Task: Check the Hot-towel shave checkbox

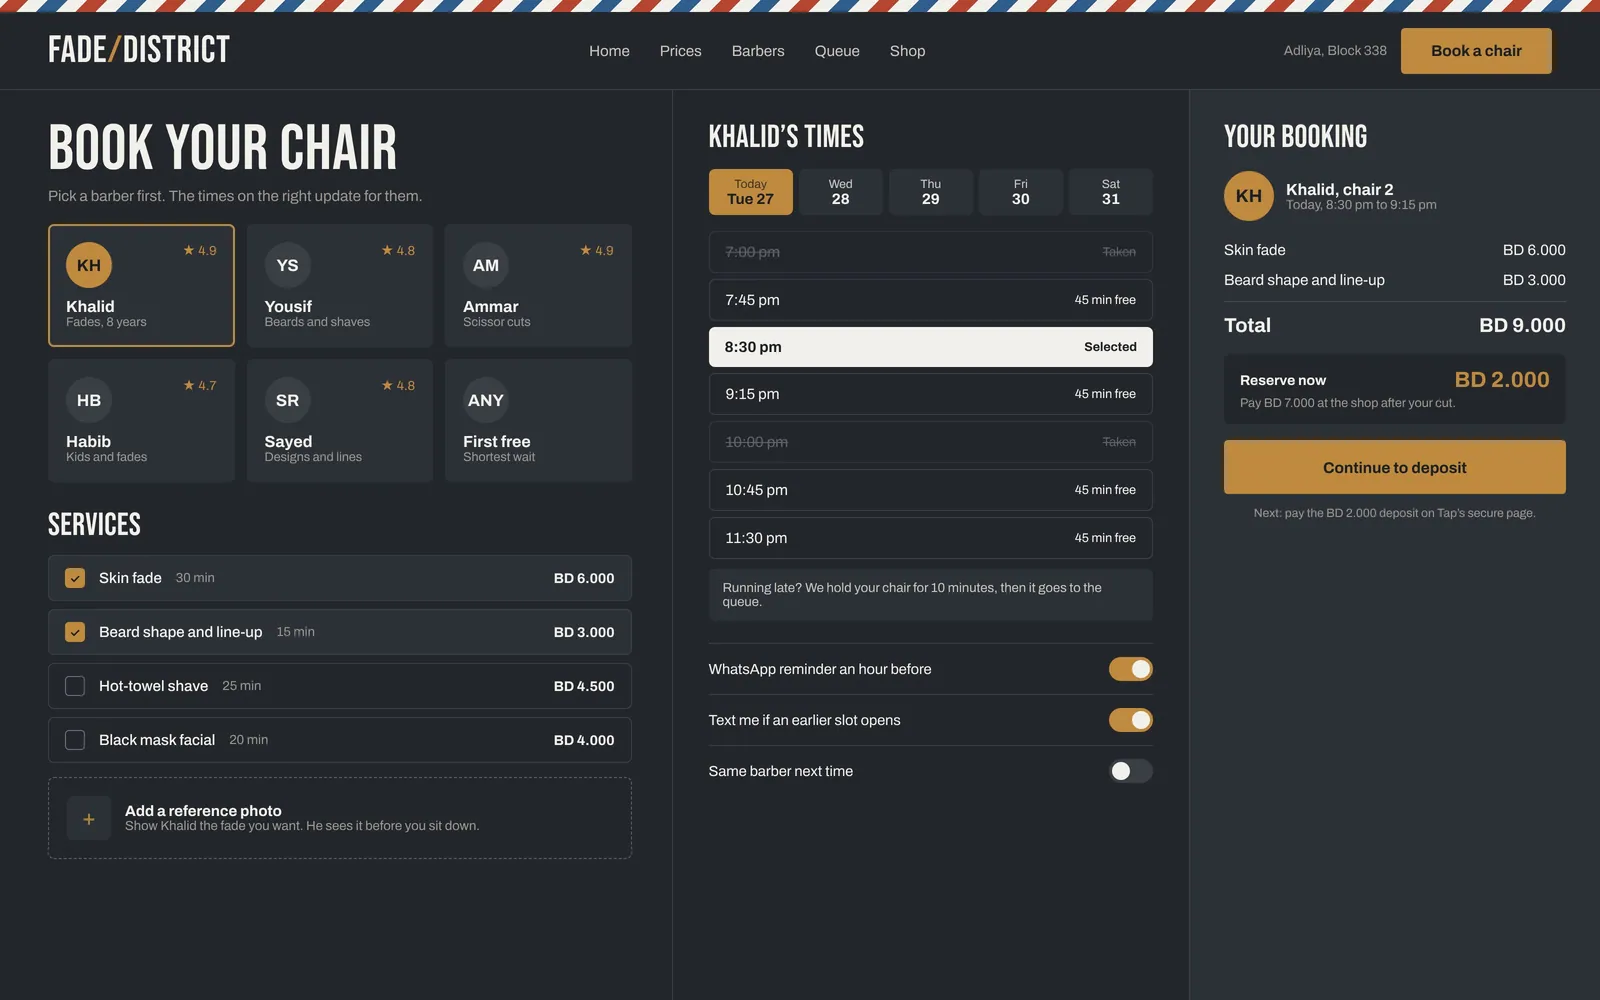Action: tap(75, 686)
